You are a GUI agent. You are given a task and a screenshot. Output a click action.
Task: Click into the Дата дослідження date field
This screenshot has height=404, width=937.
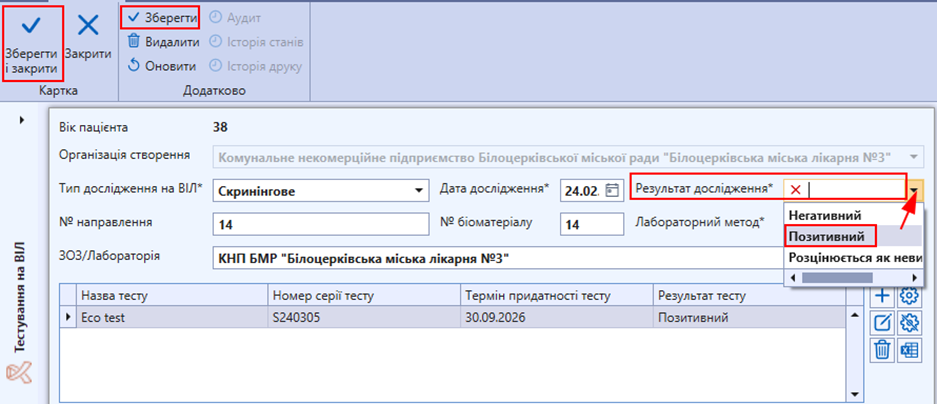coord(581,191)
